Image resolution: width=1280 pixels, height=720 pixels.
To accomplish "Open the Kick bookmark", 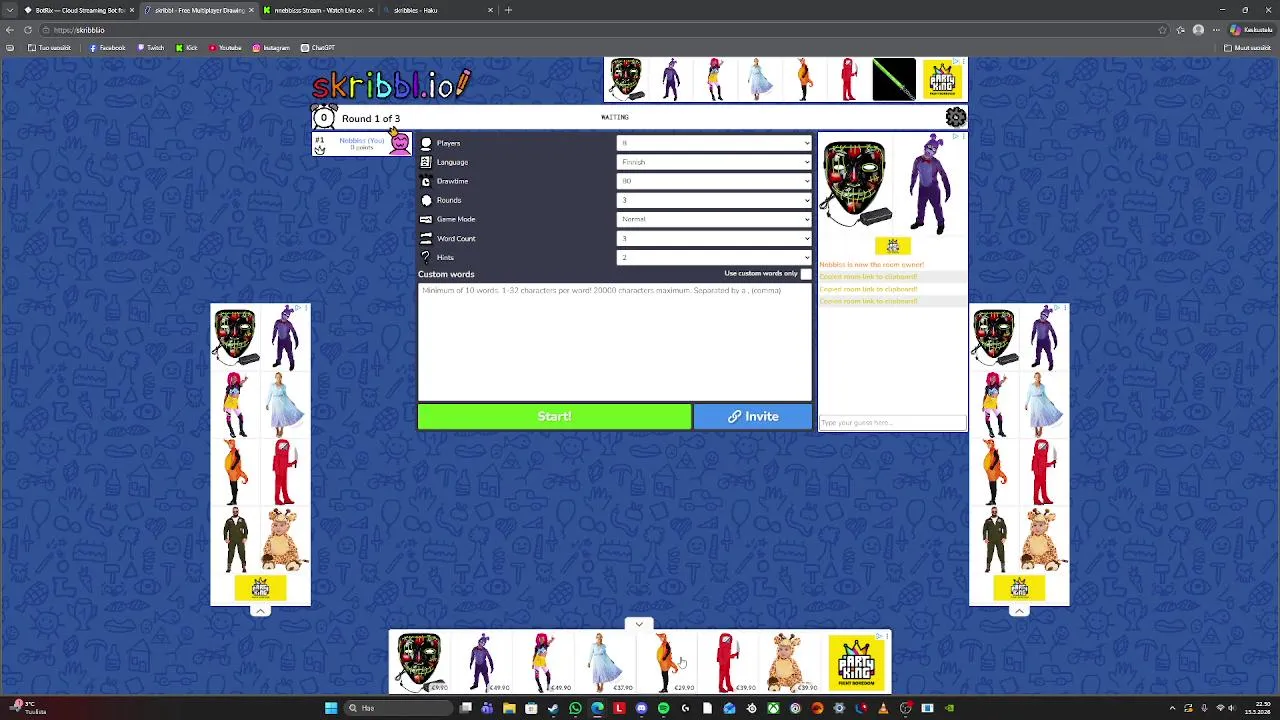I will (187, 48).
